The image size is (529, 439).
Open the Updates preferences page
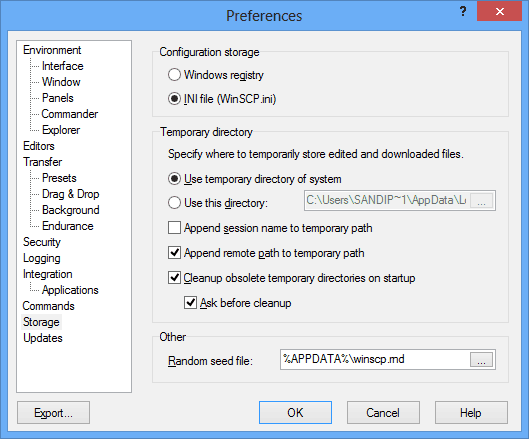point(43,338)
